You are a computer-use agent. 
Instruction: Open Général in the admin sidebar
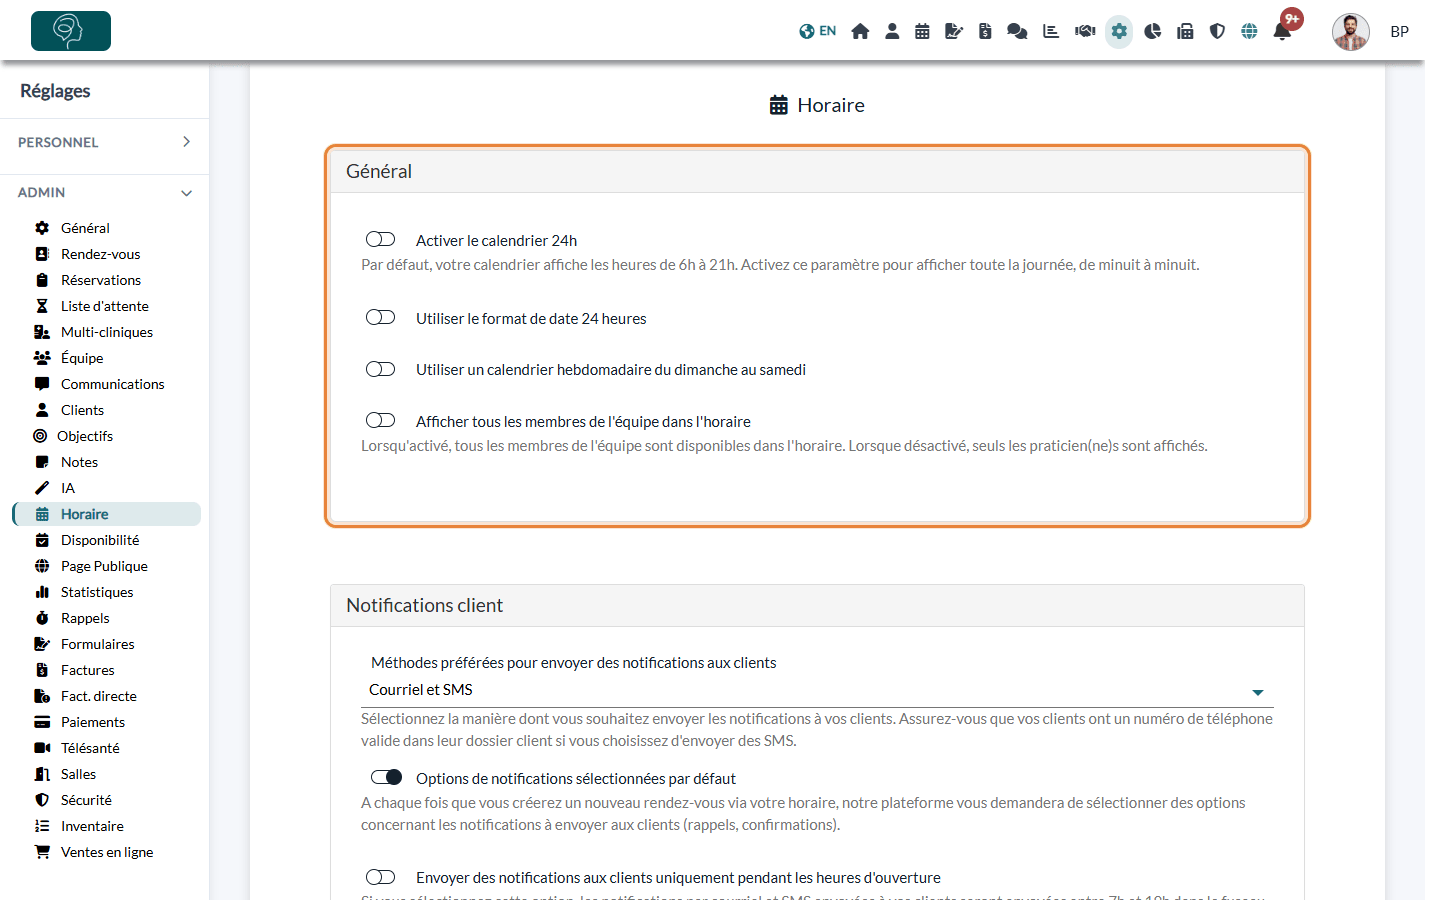pyautogui.click(x=85, y=228)
